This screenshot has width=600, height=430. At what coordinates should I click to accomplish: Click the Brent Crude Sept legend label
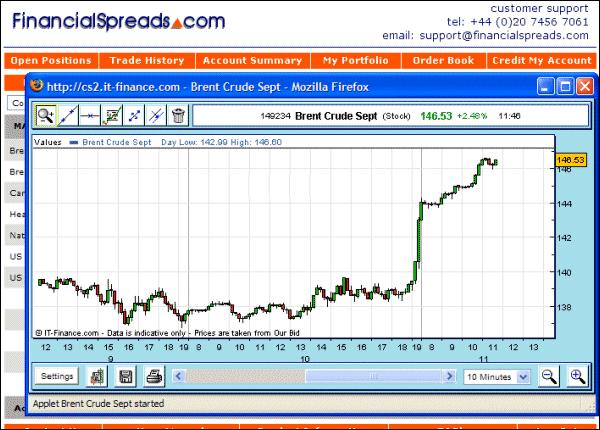click(x=117, y=142)
